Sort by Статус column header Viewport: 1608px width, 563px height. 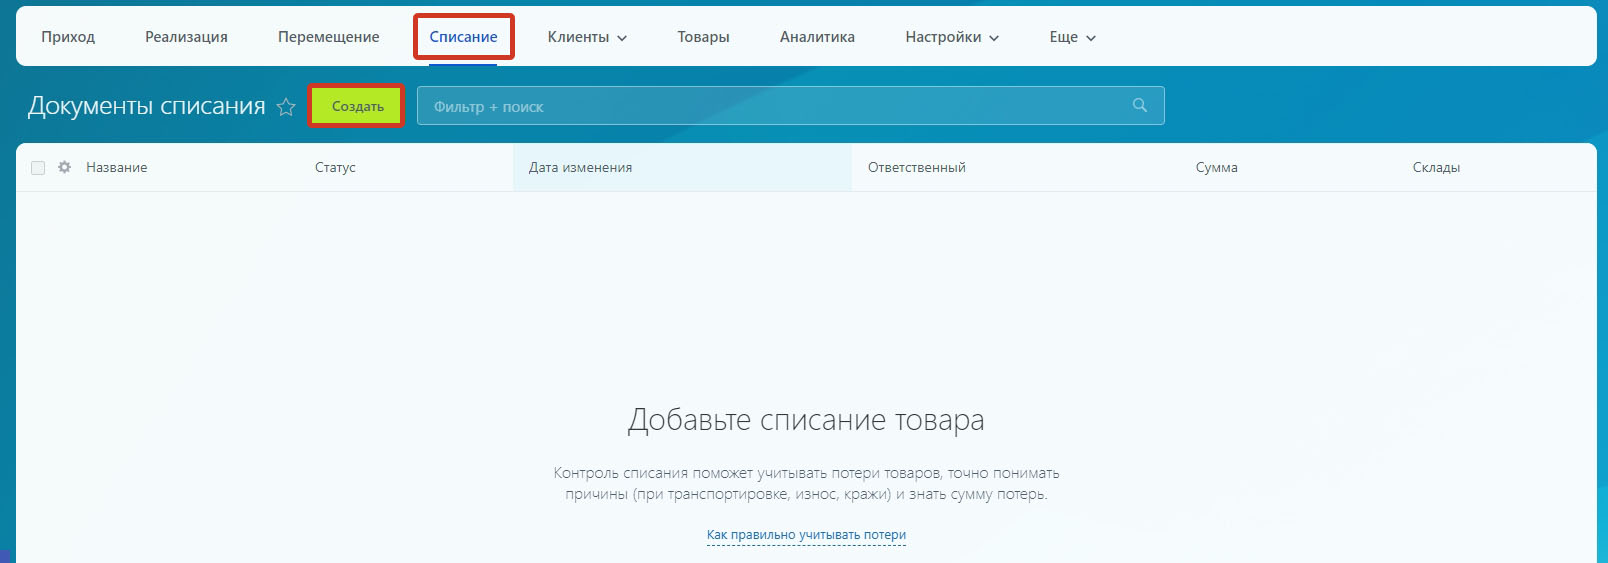335,168
